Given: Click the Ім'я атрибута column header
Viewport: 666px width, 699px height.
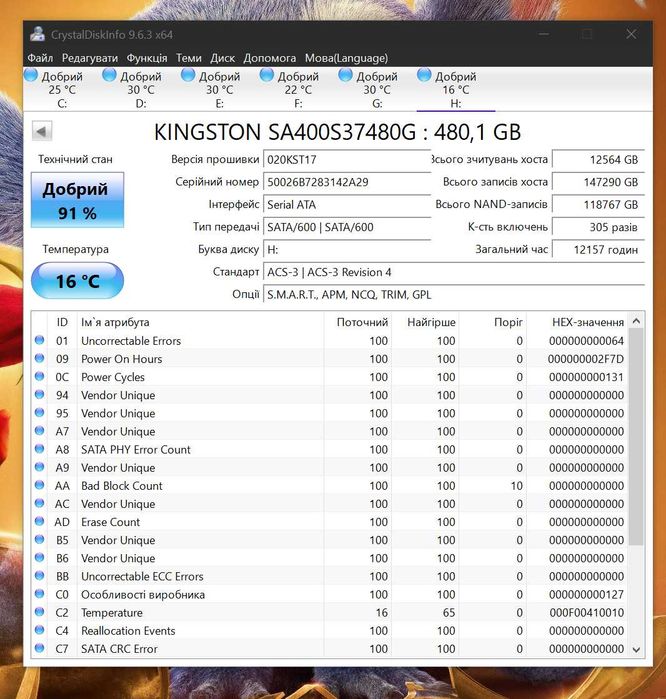Looking at the screenshot, I should point(201,322).
